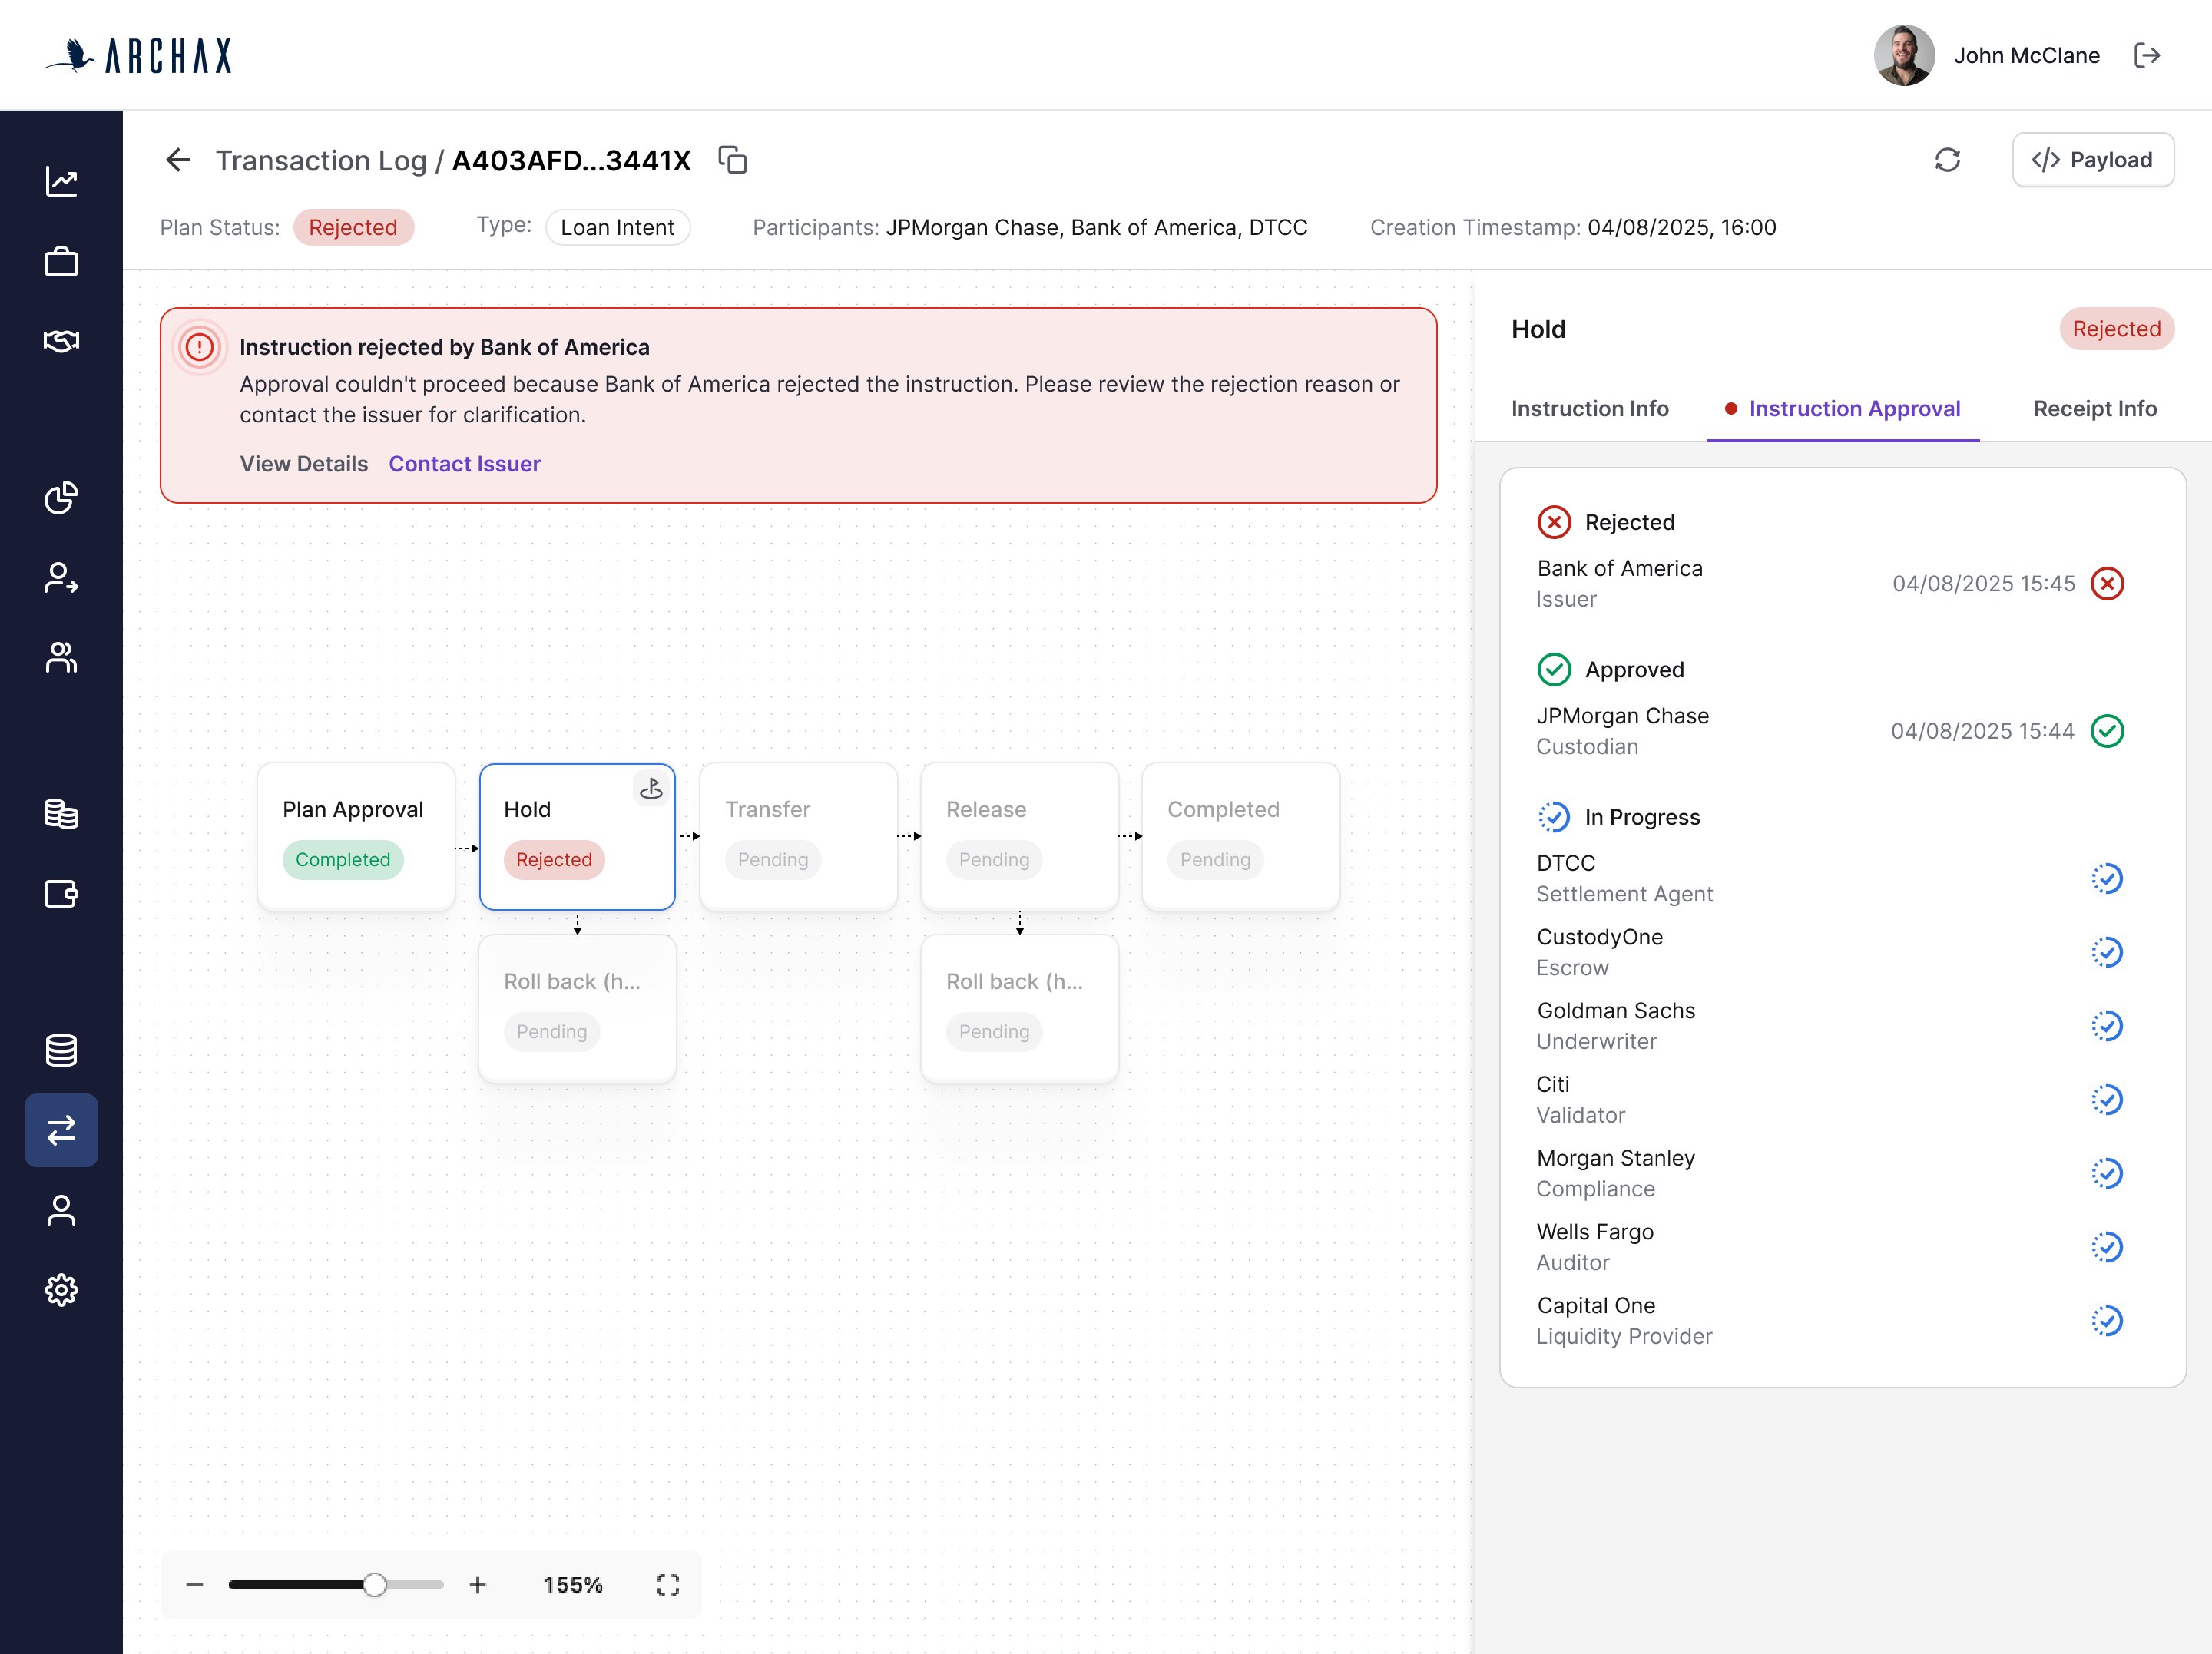
Task: Click the in-progress icon for DTCC
Action: tap(2107, 879)
